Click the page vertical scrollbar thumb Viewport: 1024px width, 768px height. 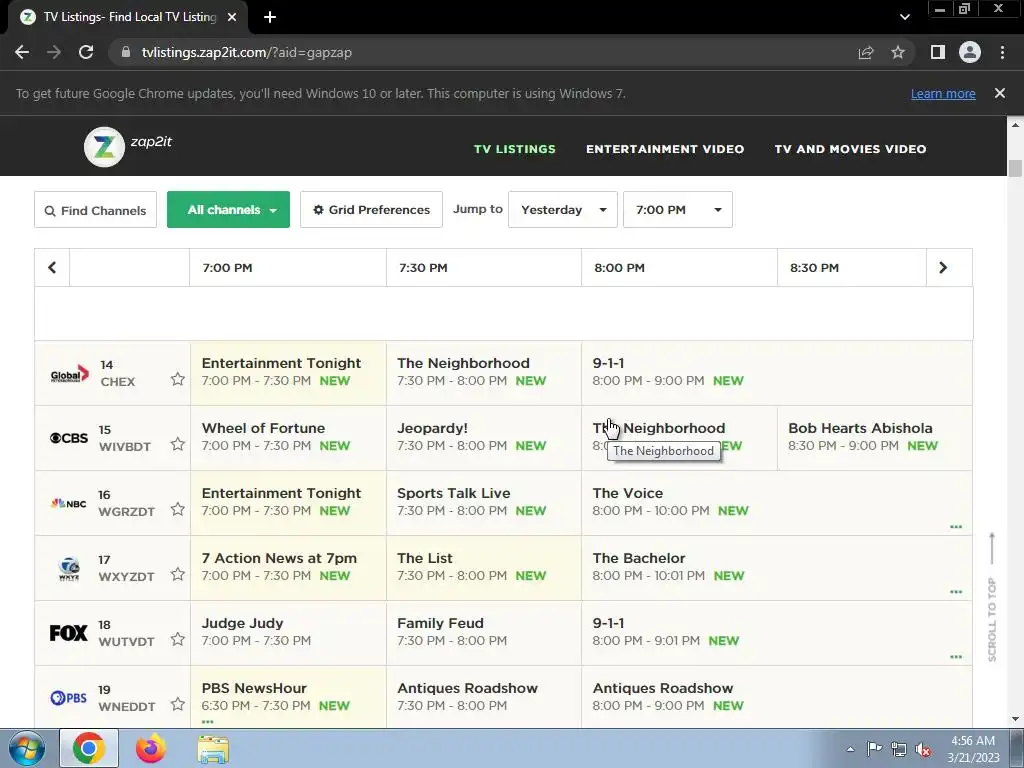pos(1015,168)
